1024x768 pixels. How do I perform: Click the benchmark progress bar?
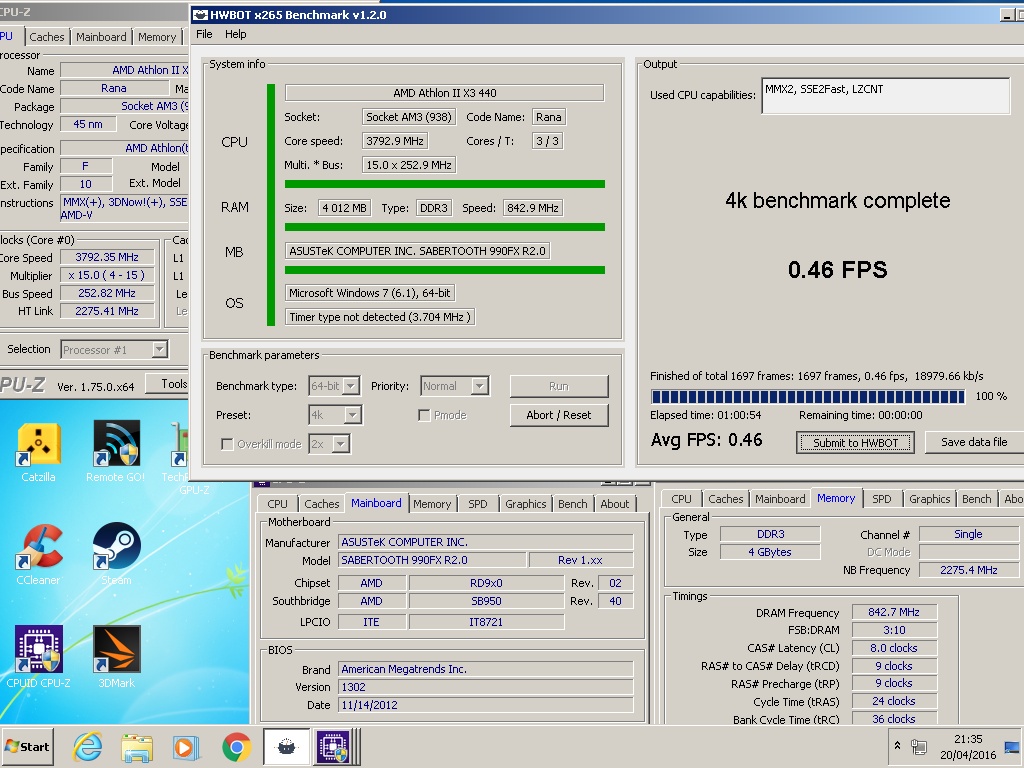point(808,396)
